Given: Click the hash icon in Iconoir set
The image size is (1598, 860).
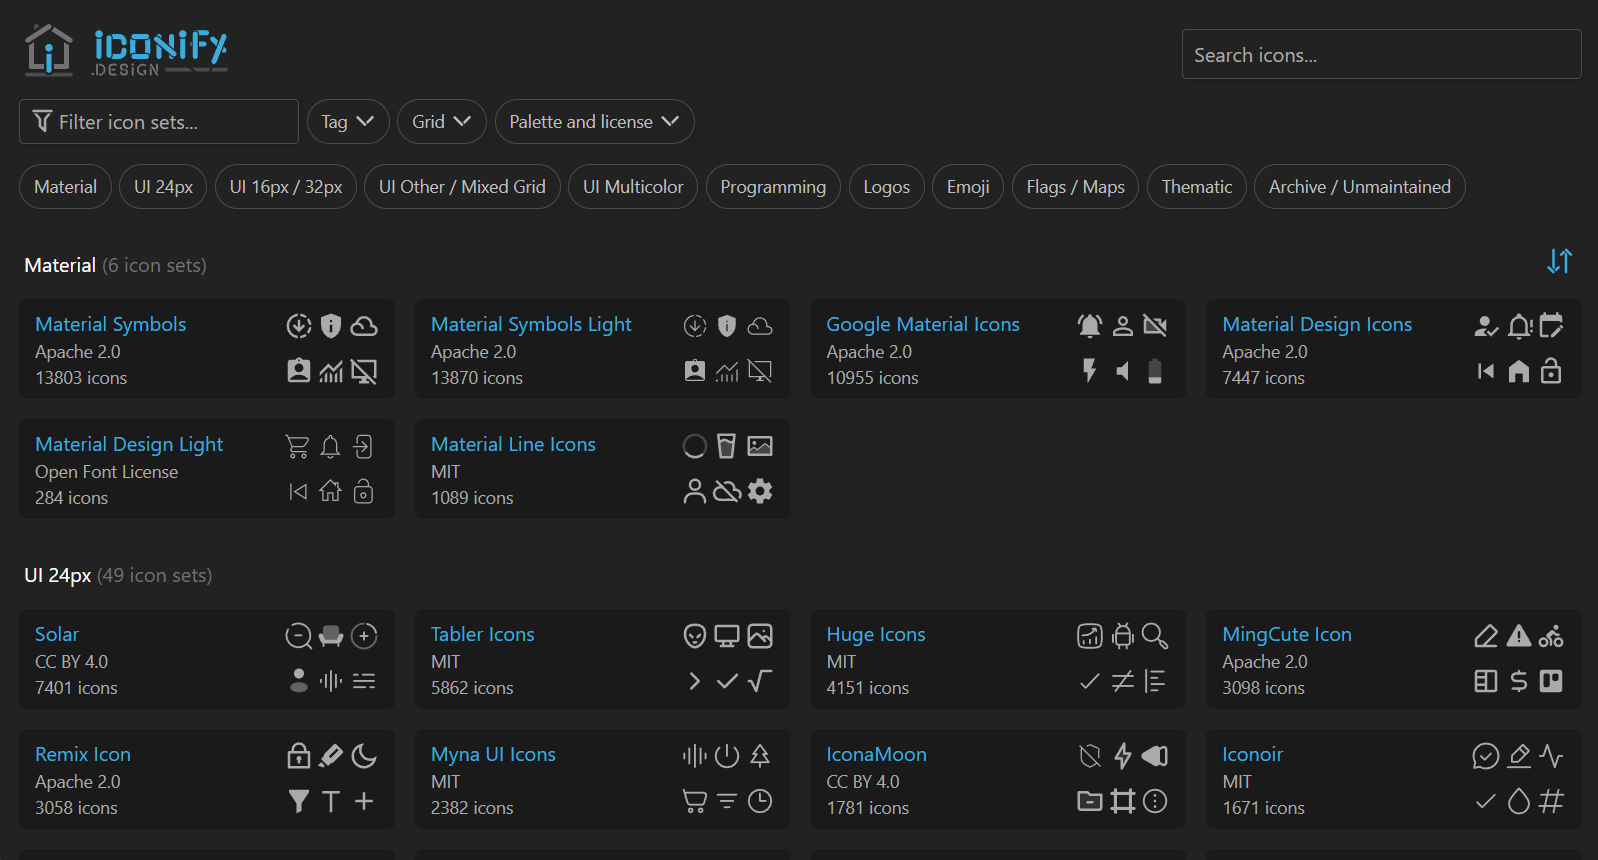Looking at the screenshot, I should (1551, 801).
